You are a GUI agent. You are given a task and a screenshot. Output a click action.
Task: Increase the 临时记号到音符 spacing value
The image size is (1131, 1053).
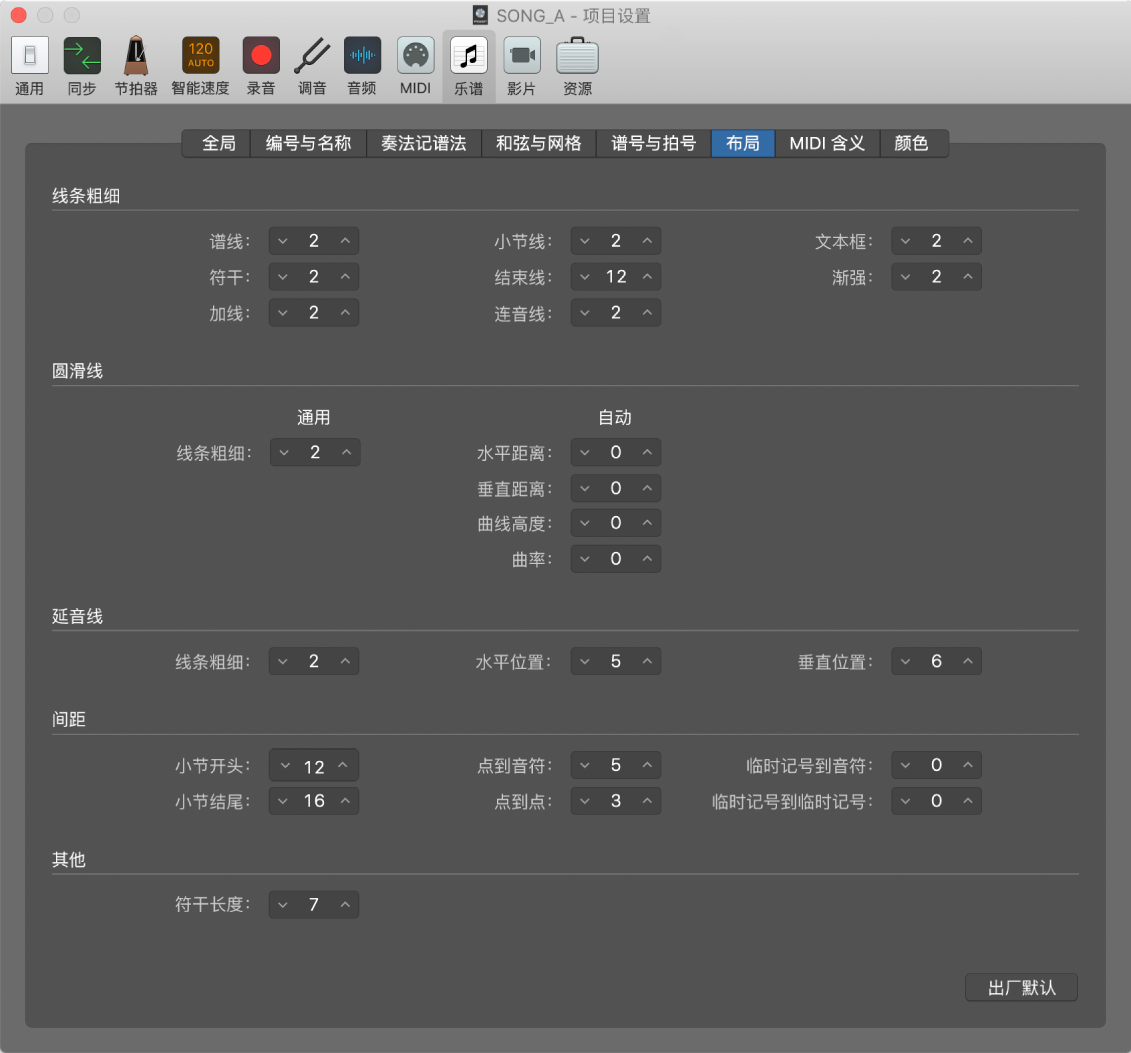tap(968, 765)
